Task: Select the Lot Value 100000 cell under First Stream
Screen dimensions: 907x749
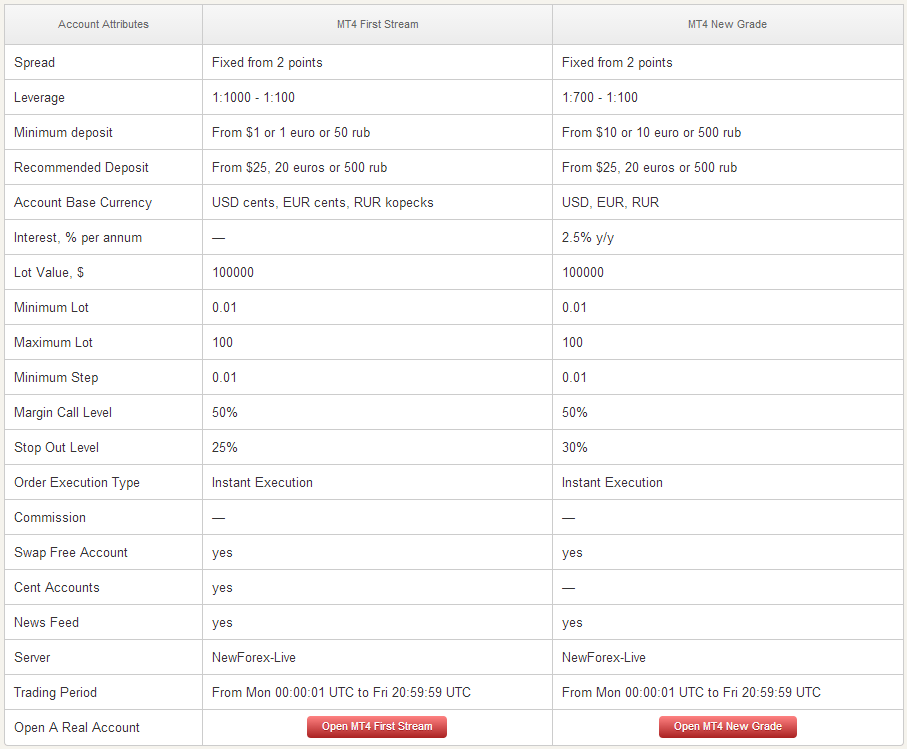Action: point(234,272)
